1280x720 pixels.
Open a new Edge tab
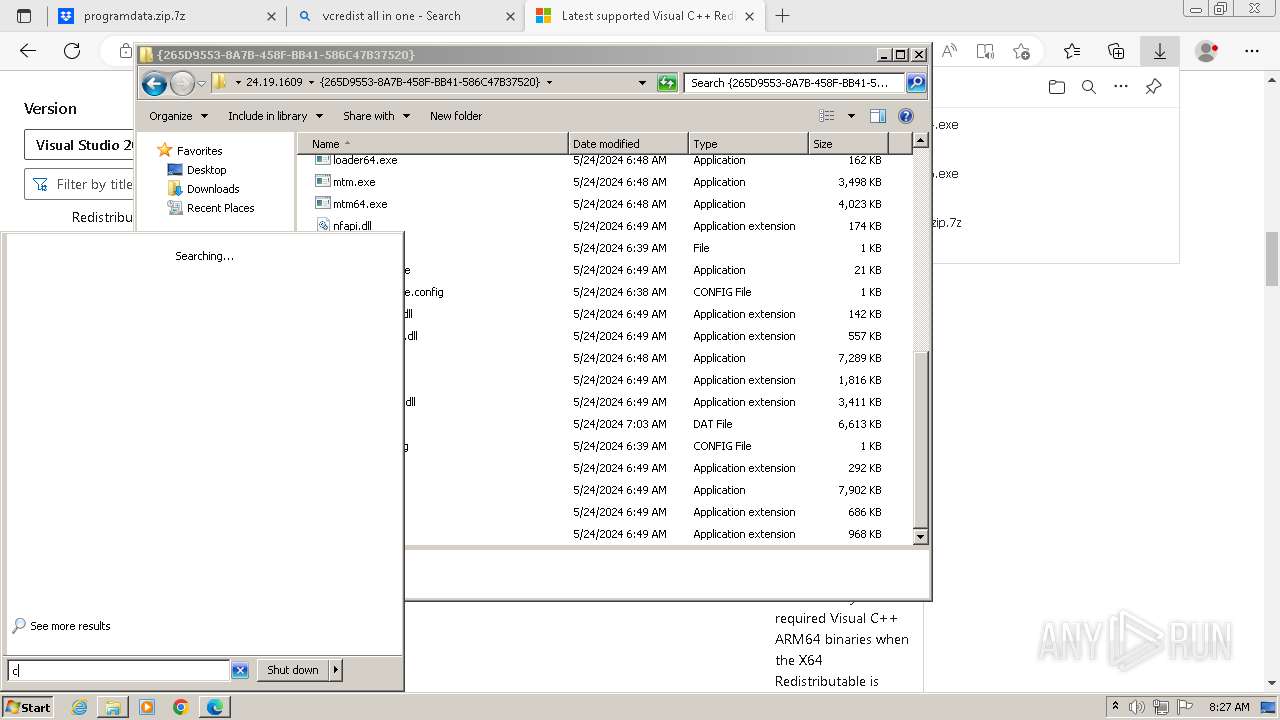point(782,16)
